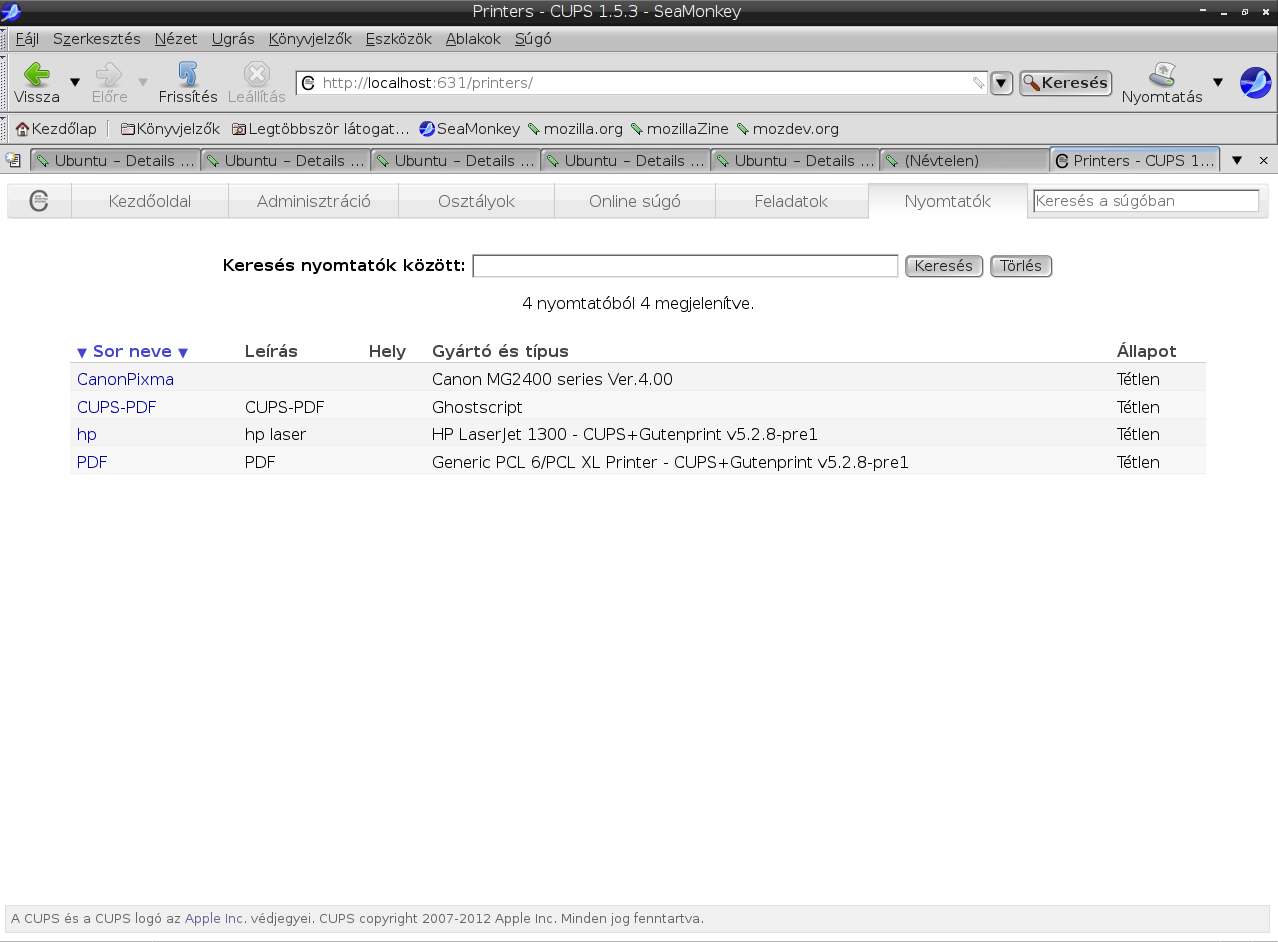Open the CanonPixma printer link
Viewport: 1278px width, 942px height.
pos(125,380)
